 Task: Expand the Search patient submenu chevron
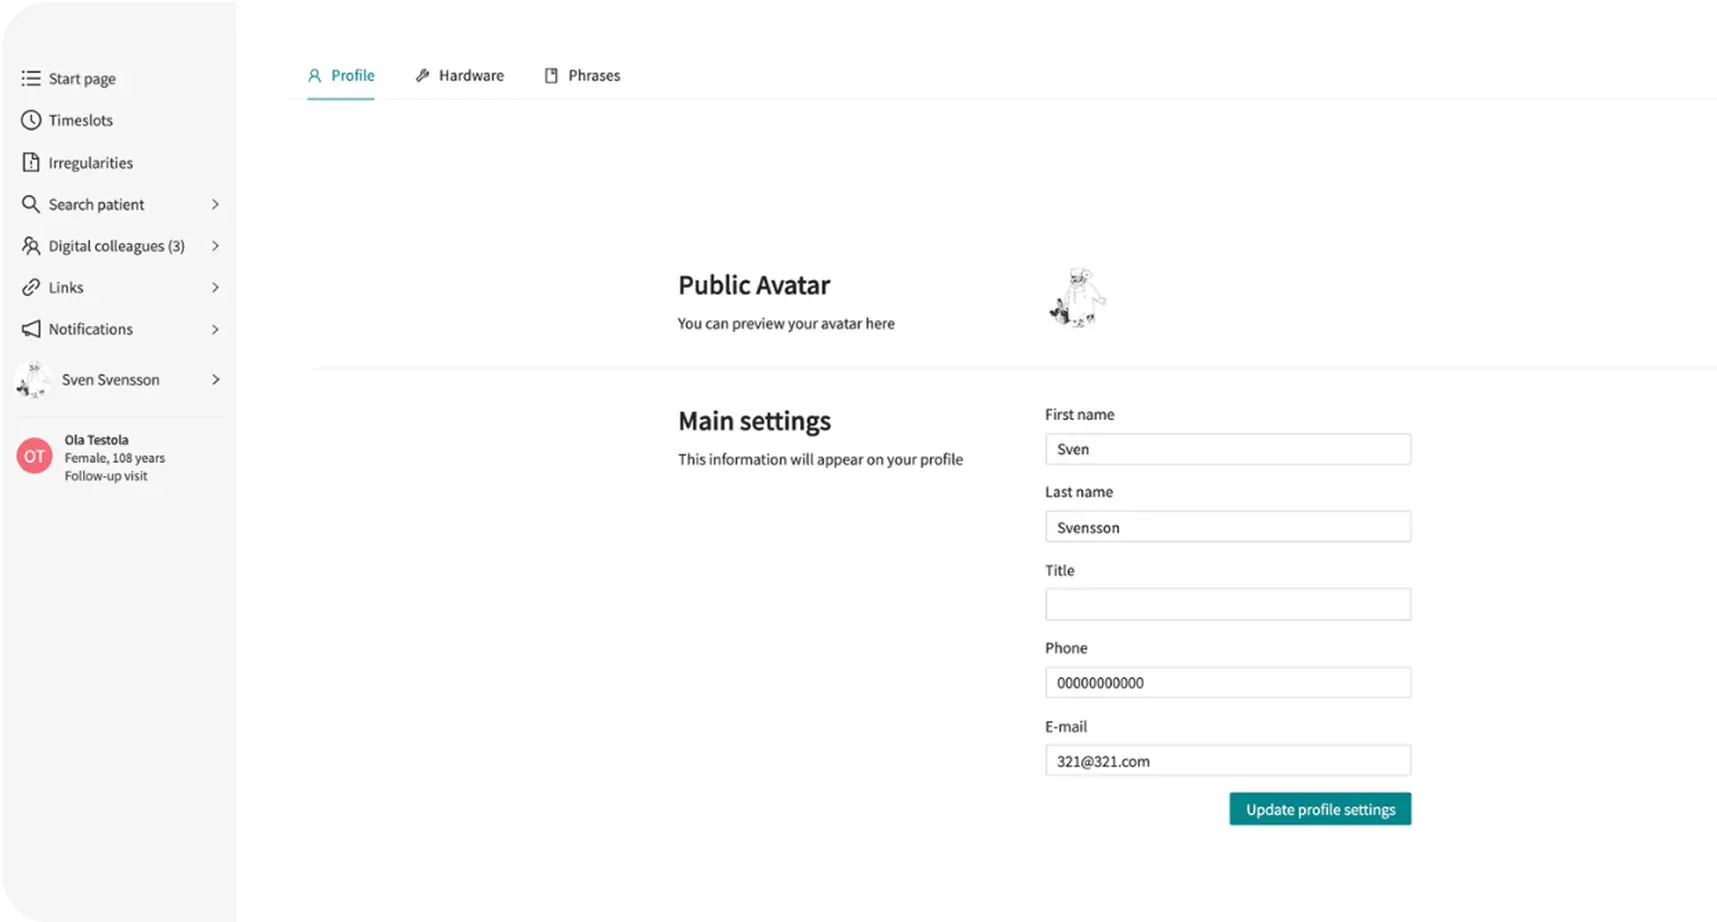(x=215, y=204)
